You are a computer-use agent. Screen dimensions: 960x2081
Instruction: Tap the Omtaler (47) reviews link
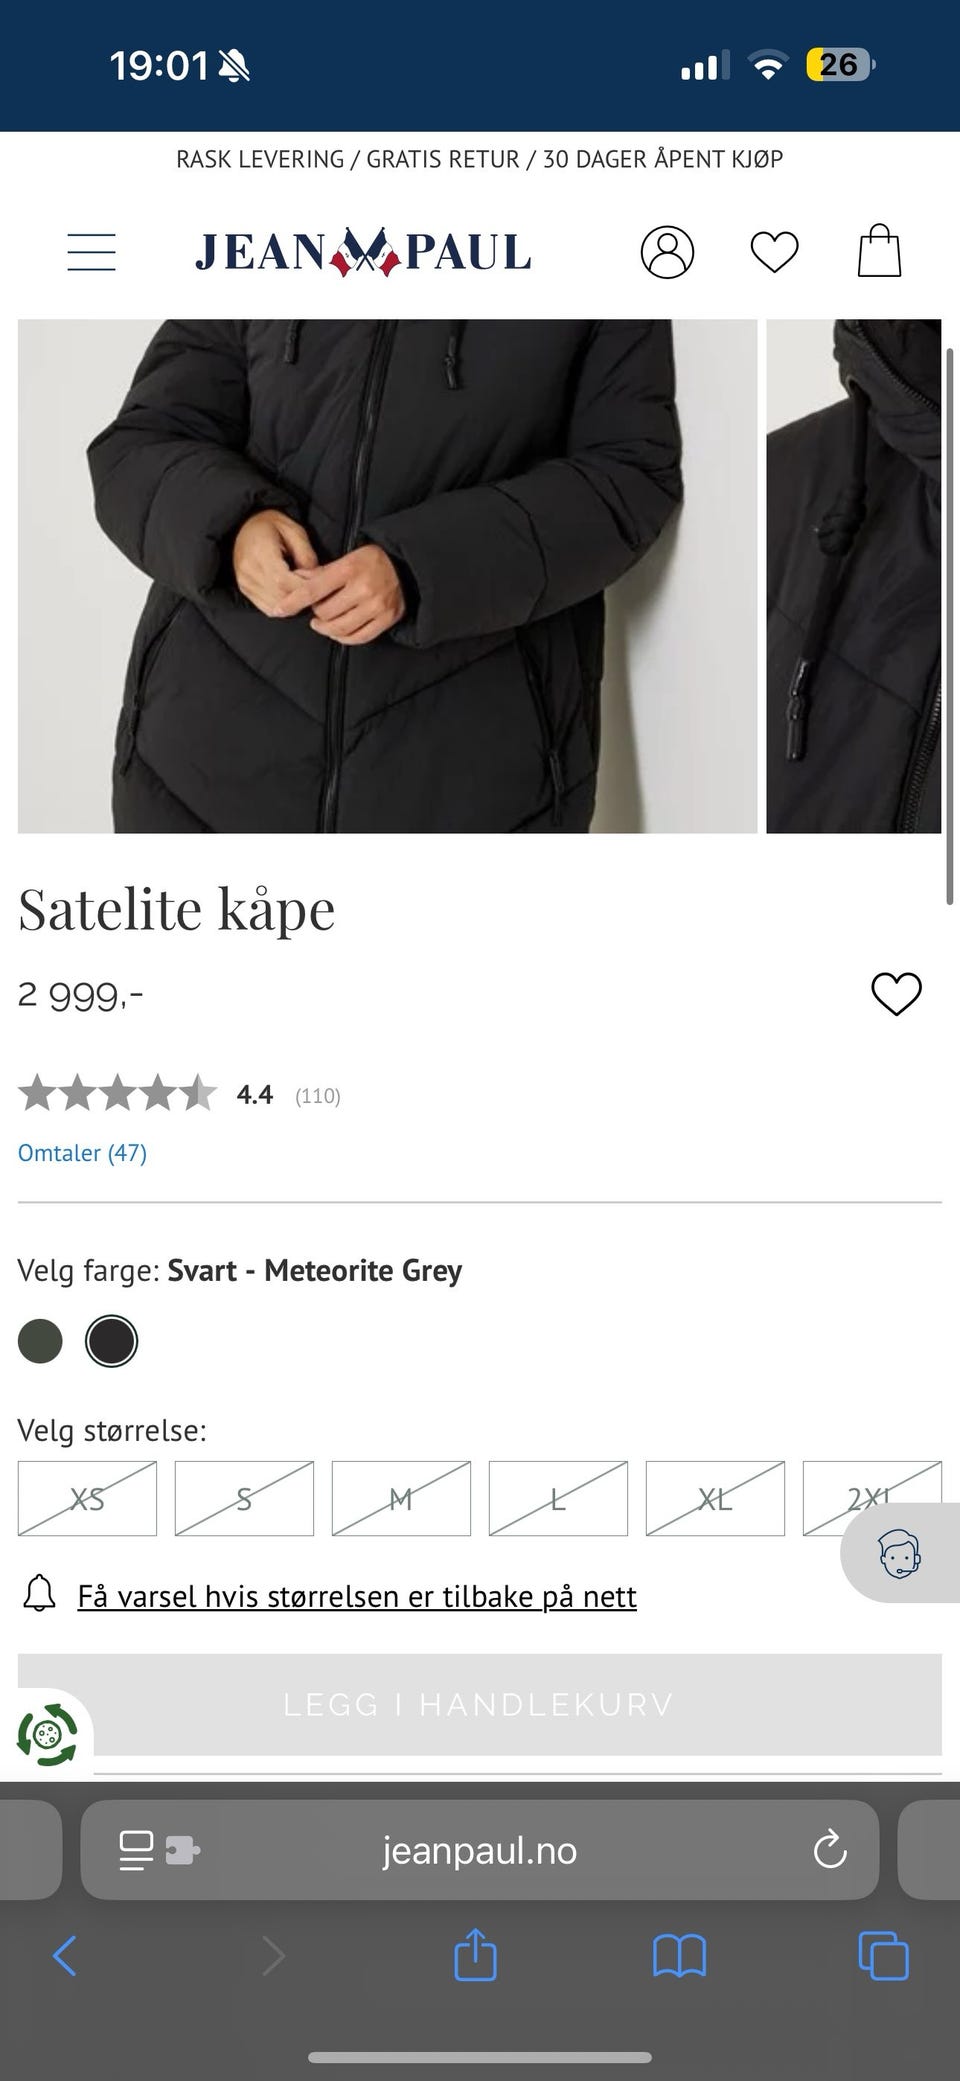click(82, 1152)
